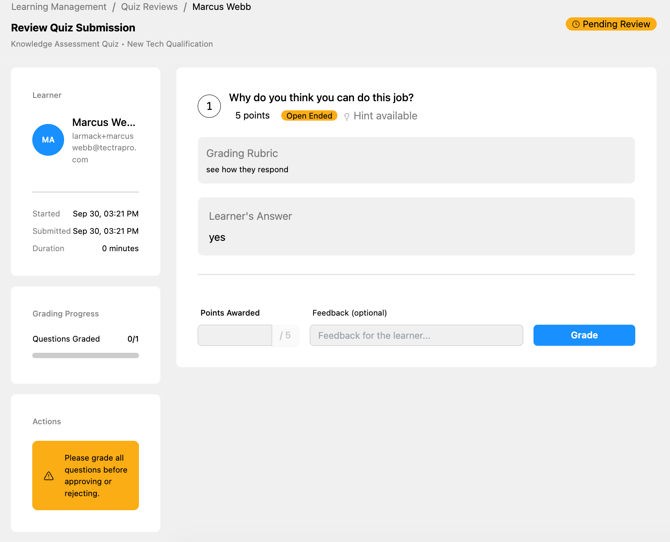
Task: Click the learner email address
Action: [104, 147]
